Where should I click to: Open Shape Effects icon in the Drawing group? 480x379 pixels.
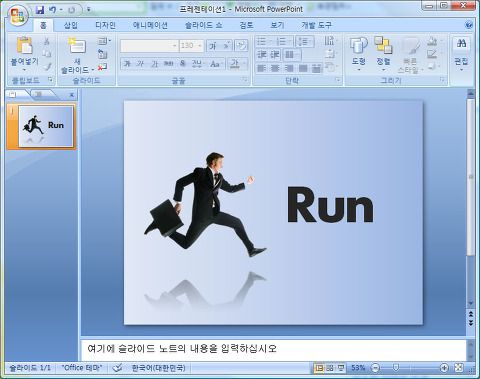coord(432,67)
